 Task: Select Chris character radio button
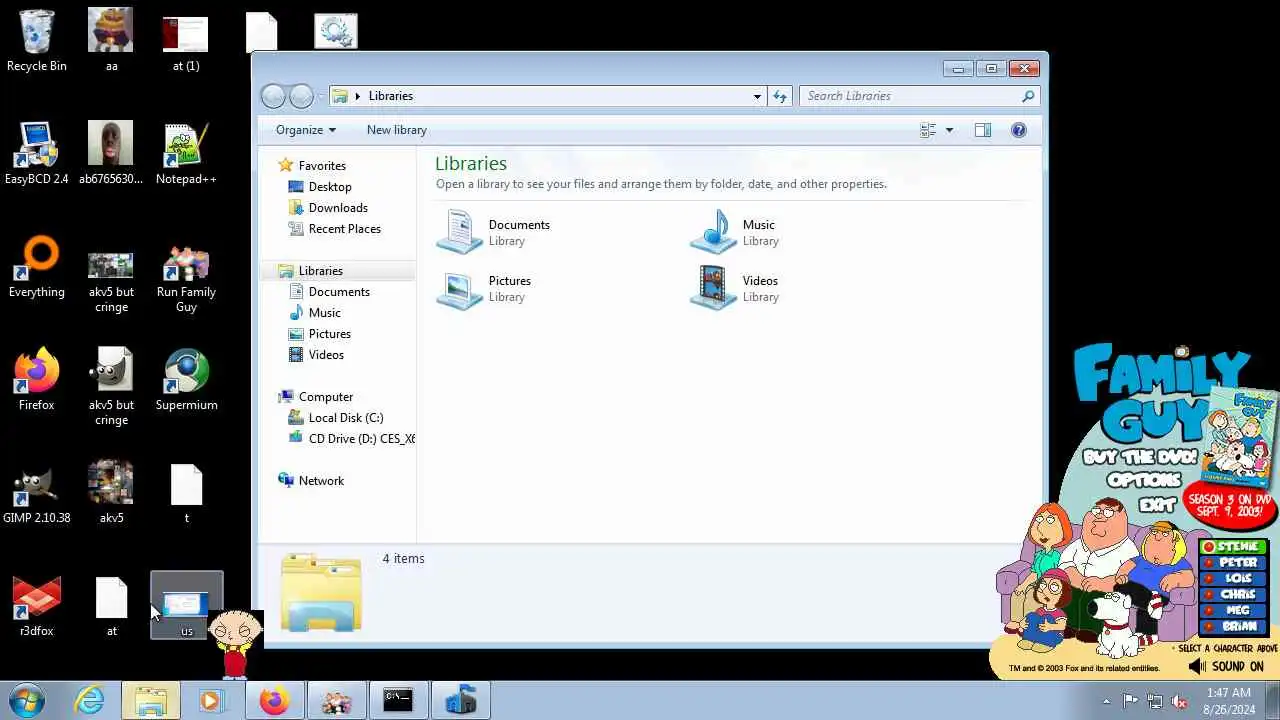(x=1209, y=595)
